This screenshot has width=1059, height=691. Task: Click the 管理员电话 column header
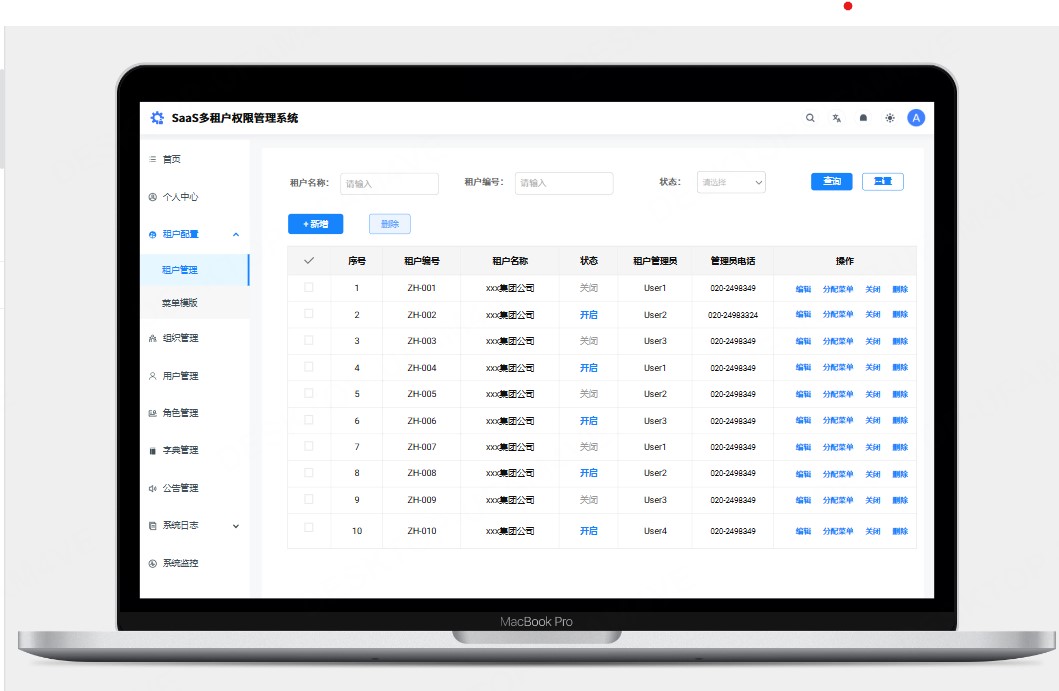(x=733, y=261)
